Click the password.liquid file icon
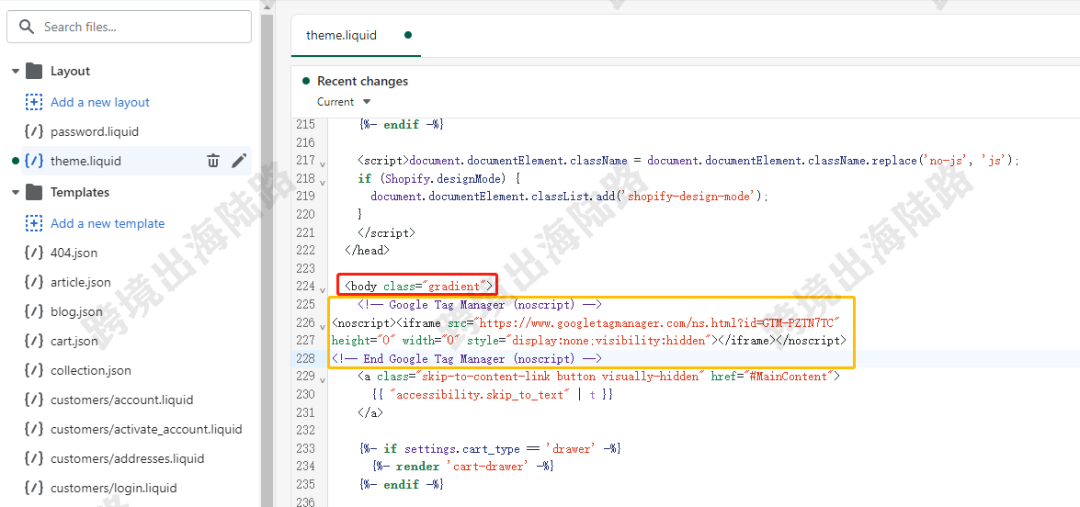This screenshot has width=1080, height=507. tap(34, 132)
